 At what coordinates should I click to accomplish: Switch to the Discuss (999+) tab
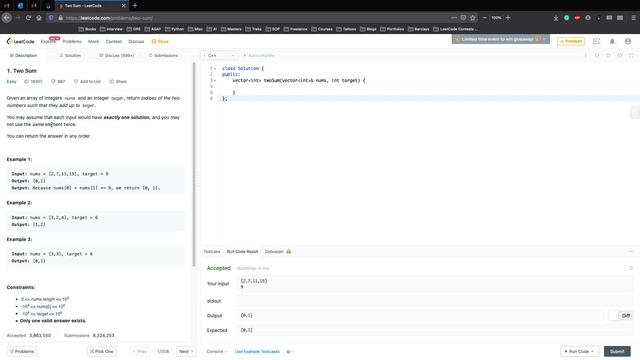pos(116,56)
